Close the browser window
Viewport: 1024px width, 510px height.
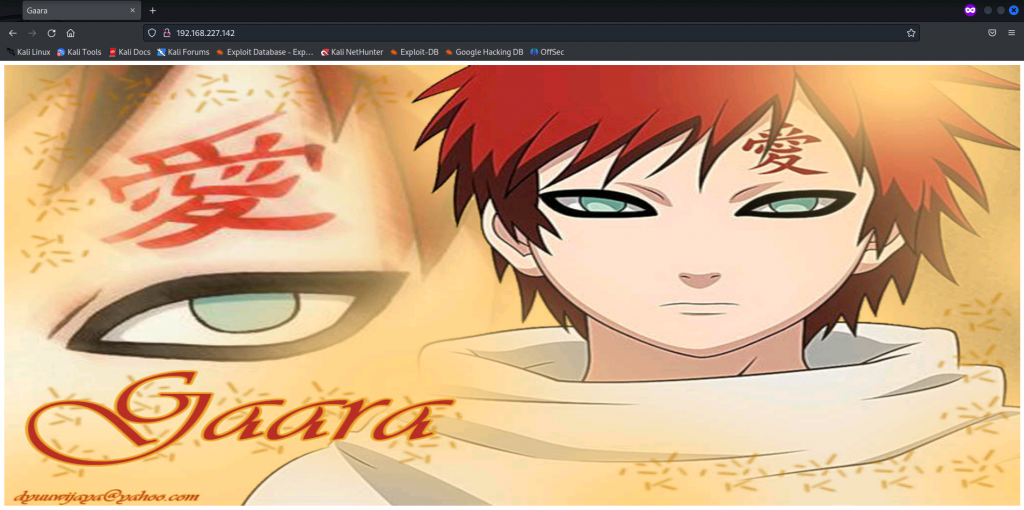pyautogui.click(x=1014, y=10)
